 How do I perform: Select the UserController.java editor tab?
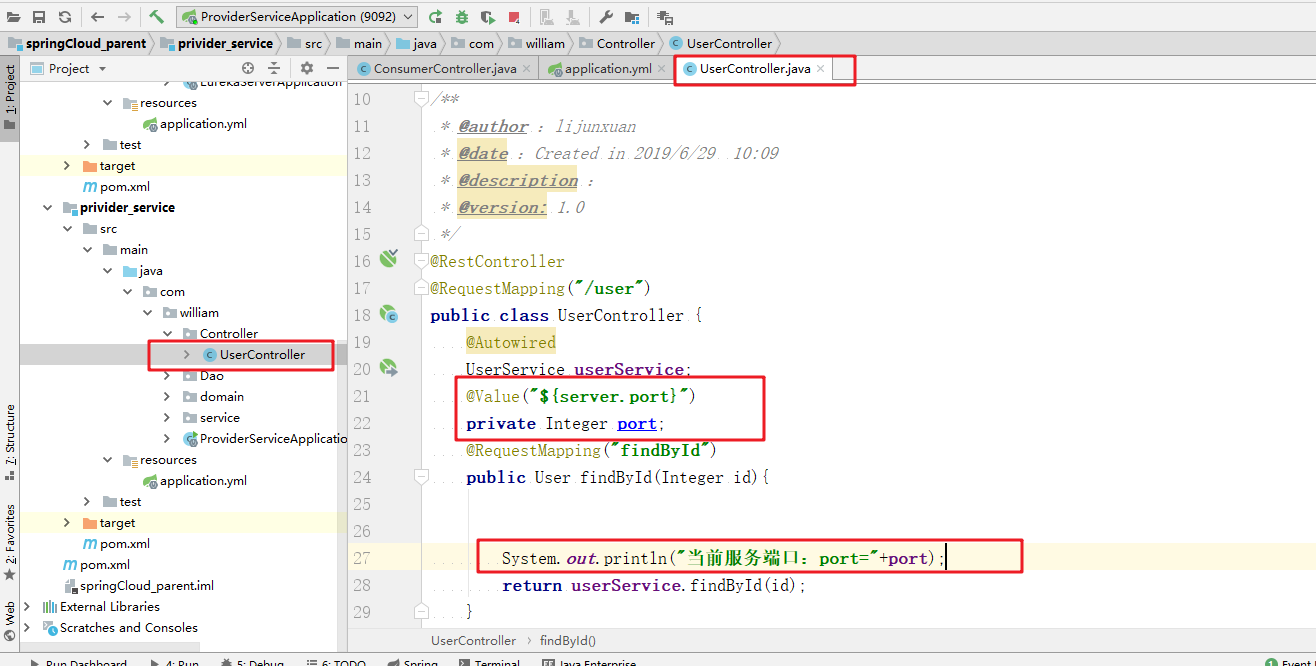click(754, 68)
